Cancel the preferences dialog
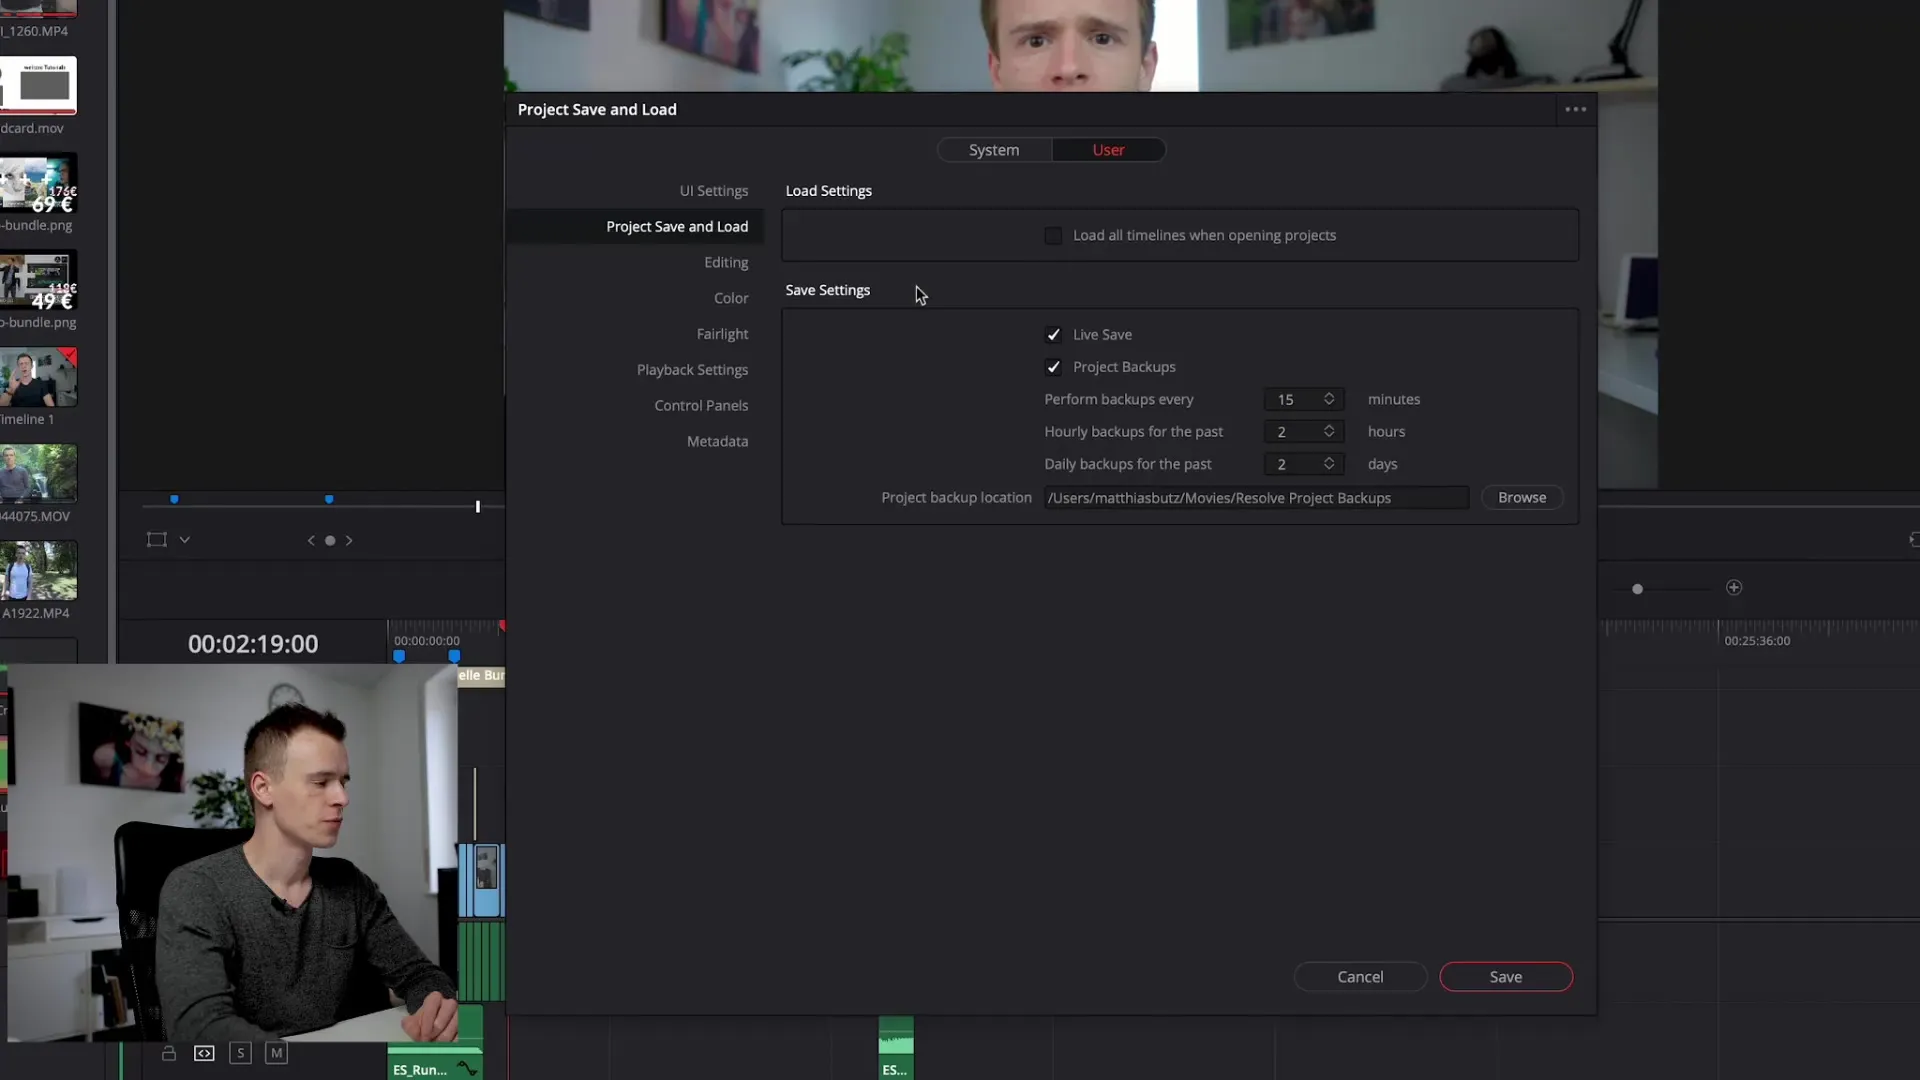Image resolution: width=1920 pixels, height=1080 pixels. tap(1360, 977)
